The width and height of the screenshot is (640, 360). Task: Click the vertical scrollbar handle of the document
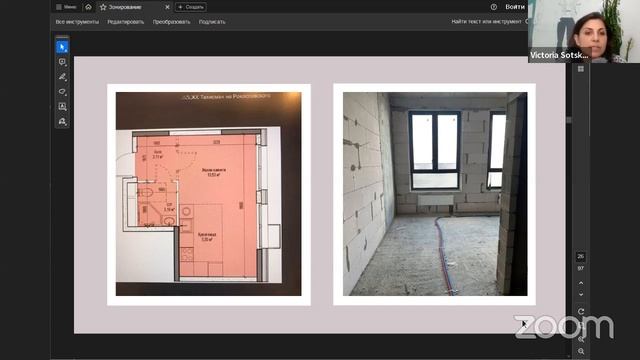tap(569, 120)
